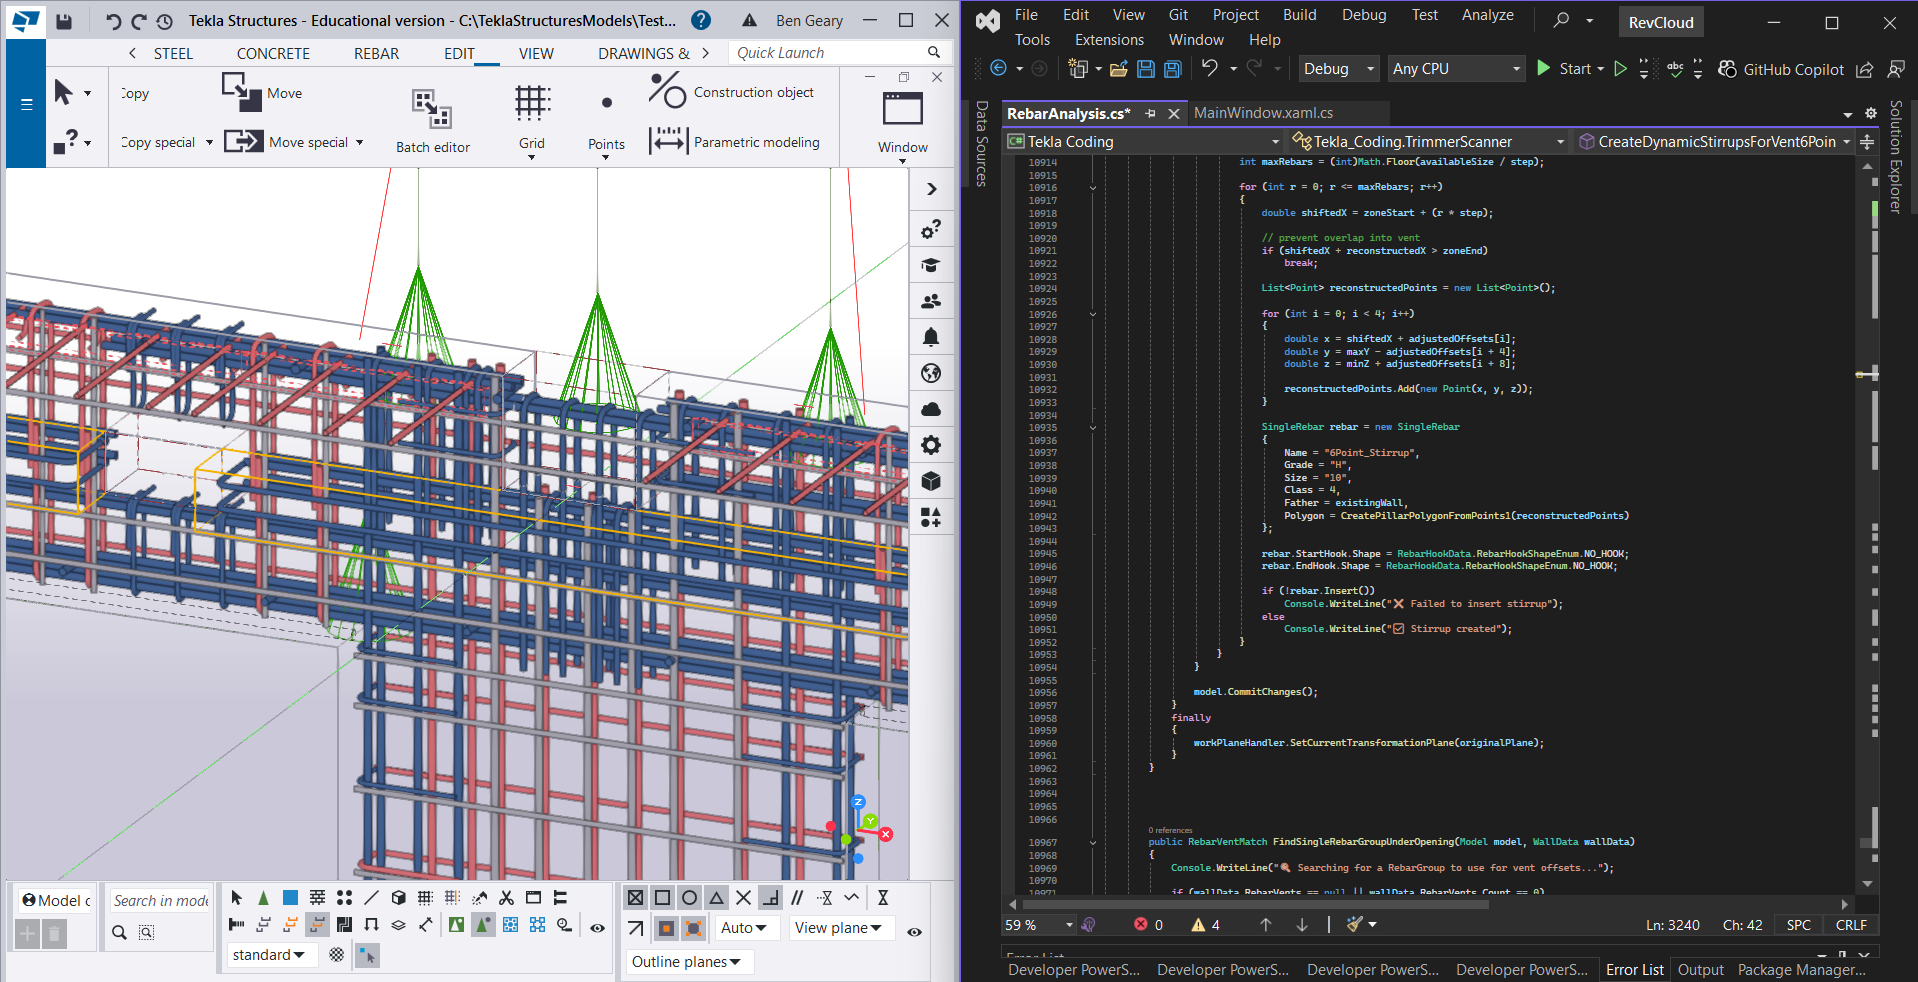Screen dimensions: 1918x982
Task: Switch to the REBAR ribbon tab
Action: pos(376,54)
